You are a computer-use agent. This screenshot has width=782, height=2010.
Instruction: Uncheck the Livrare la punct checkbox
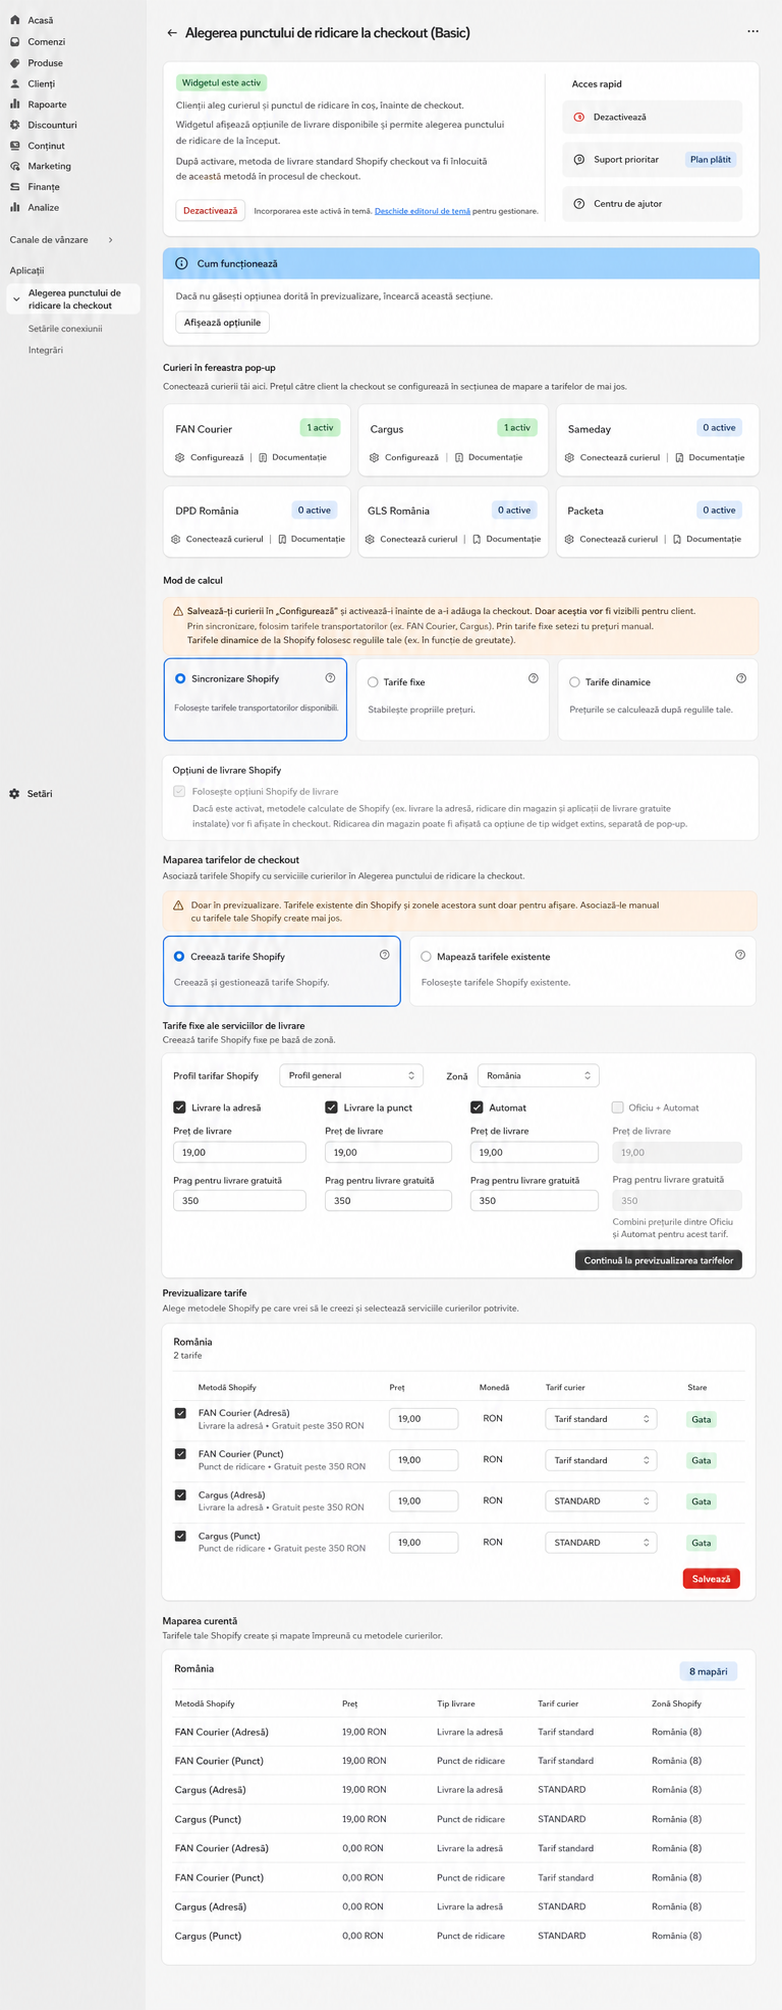pyautogui.click(x=331, y=1108)
